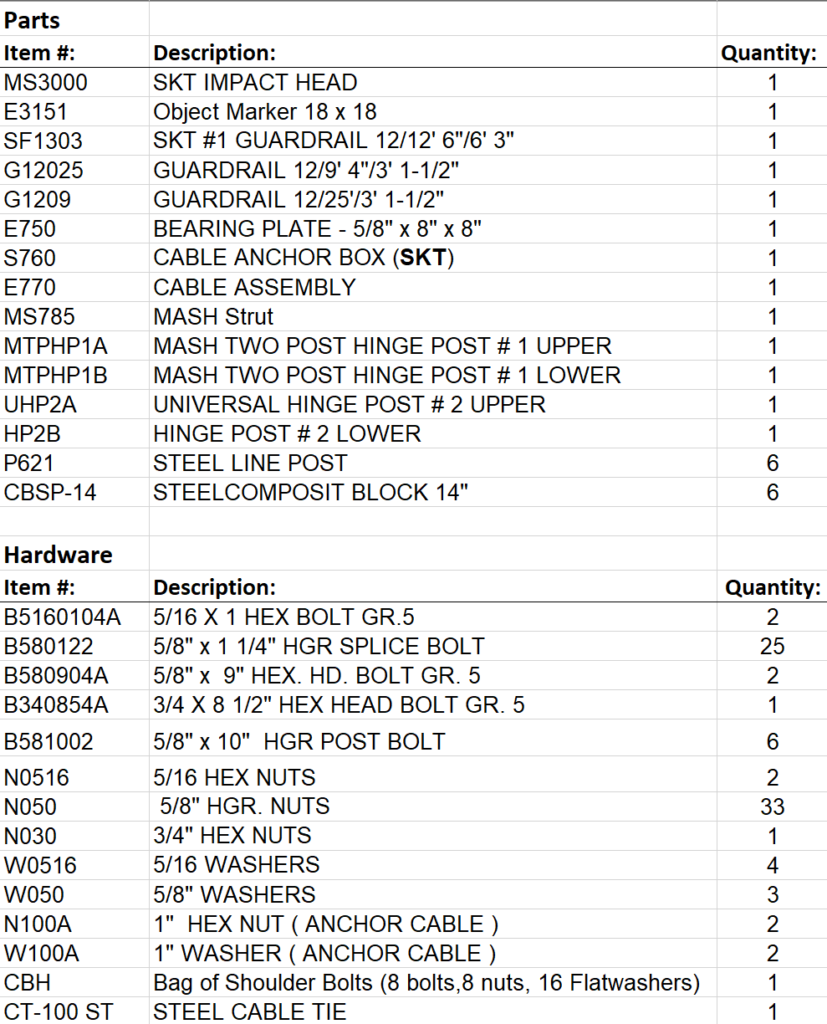Select item number cell G12025

coord(38,170)
